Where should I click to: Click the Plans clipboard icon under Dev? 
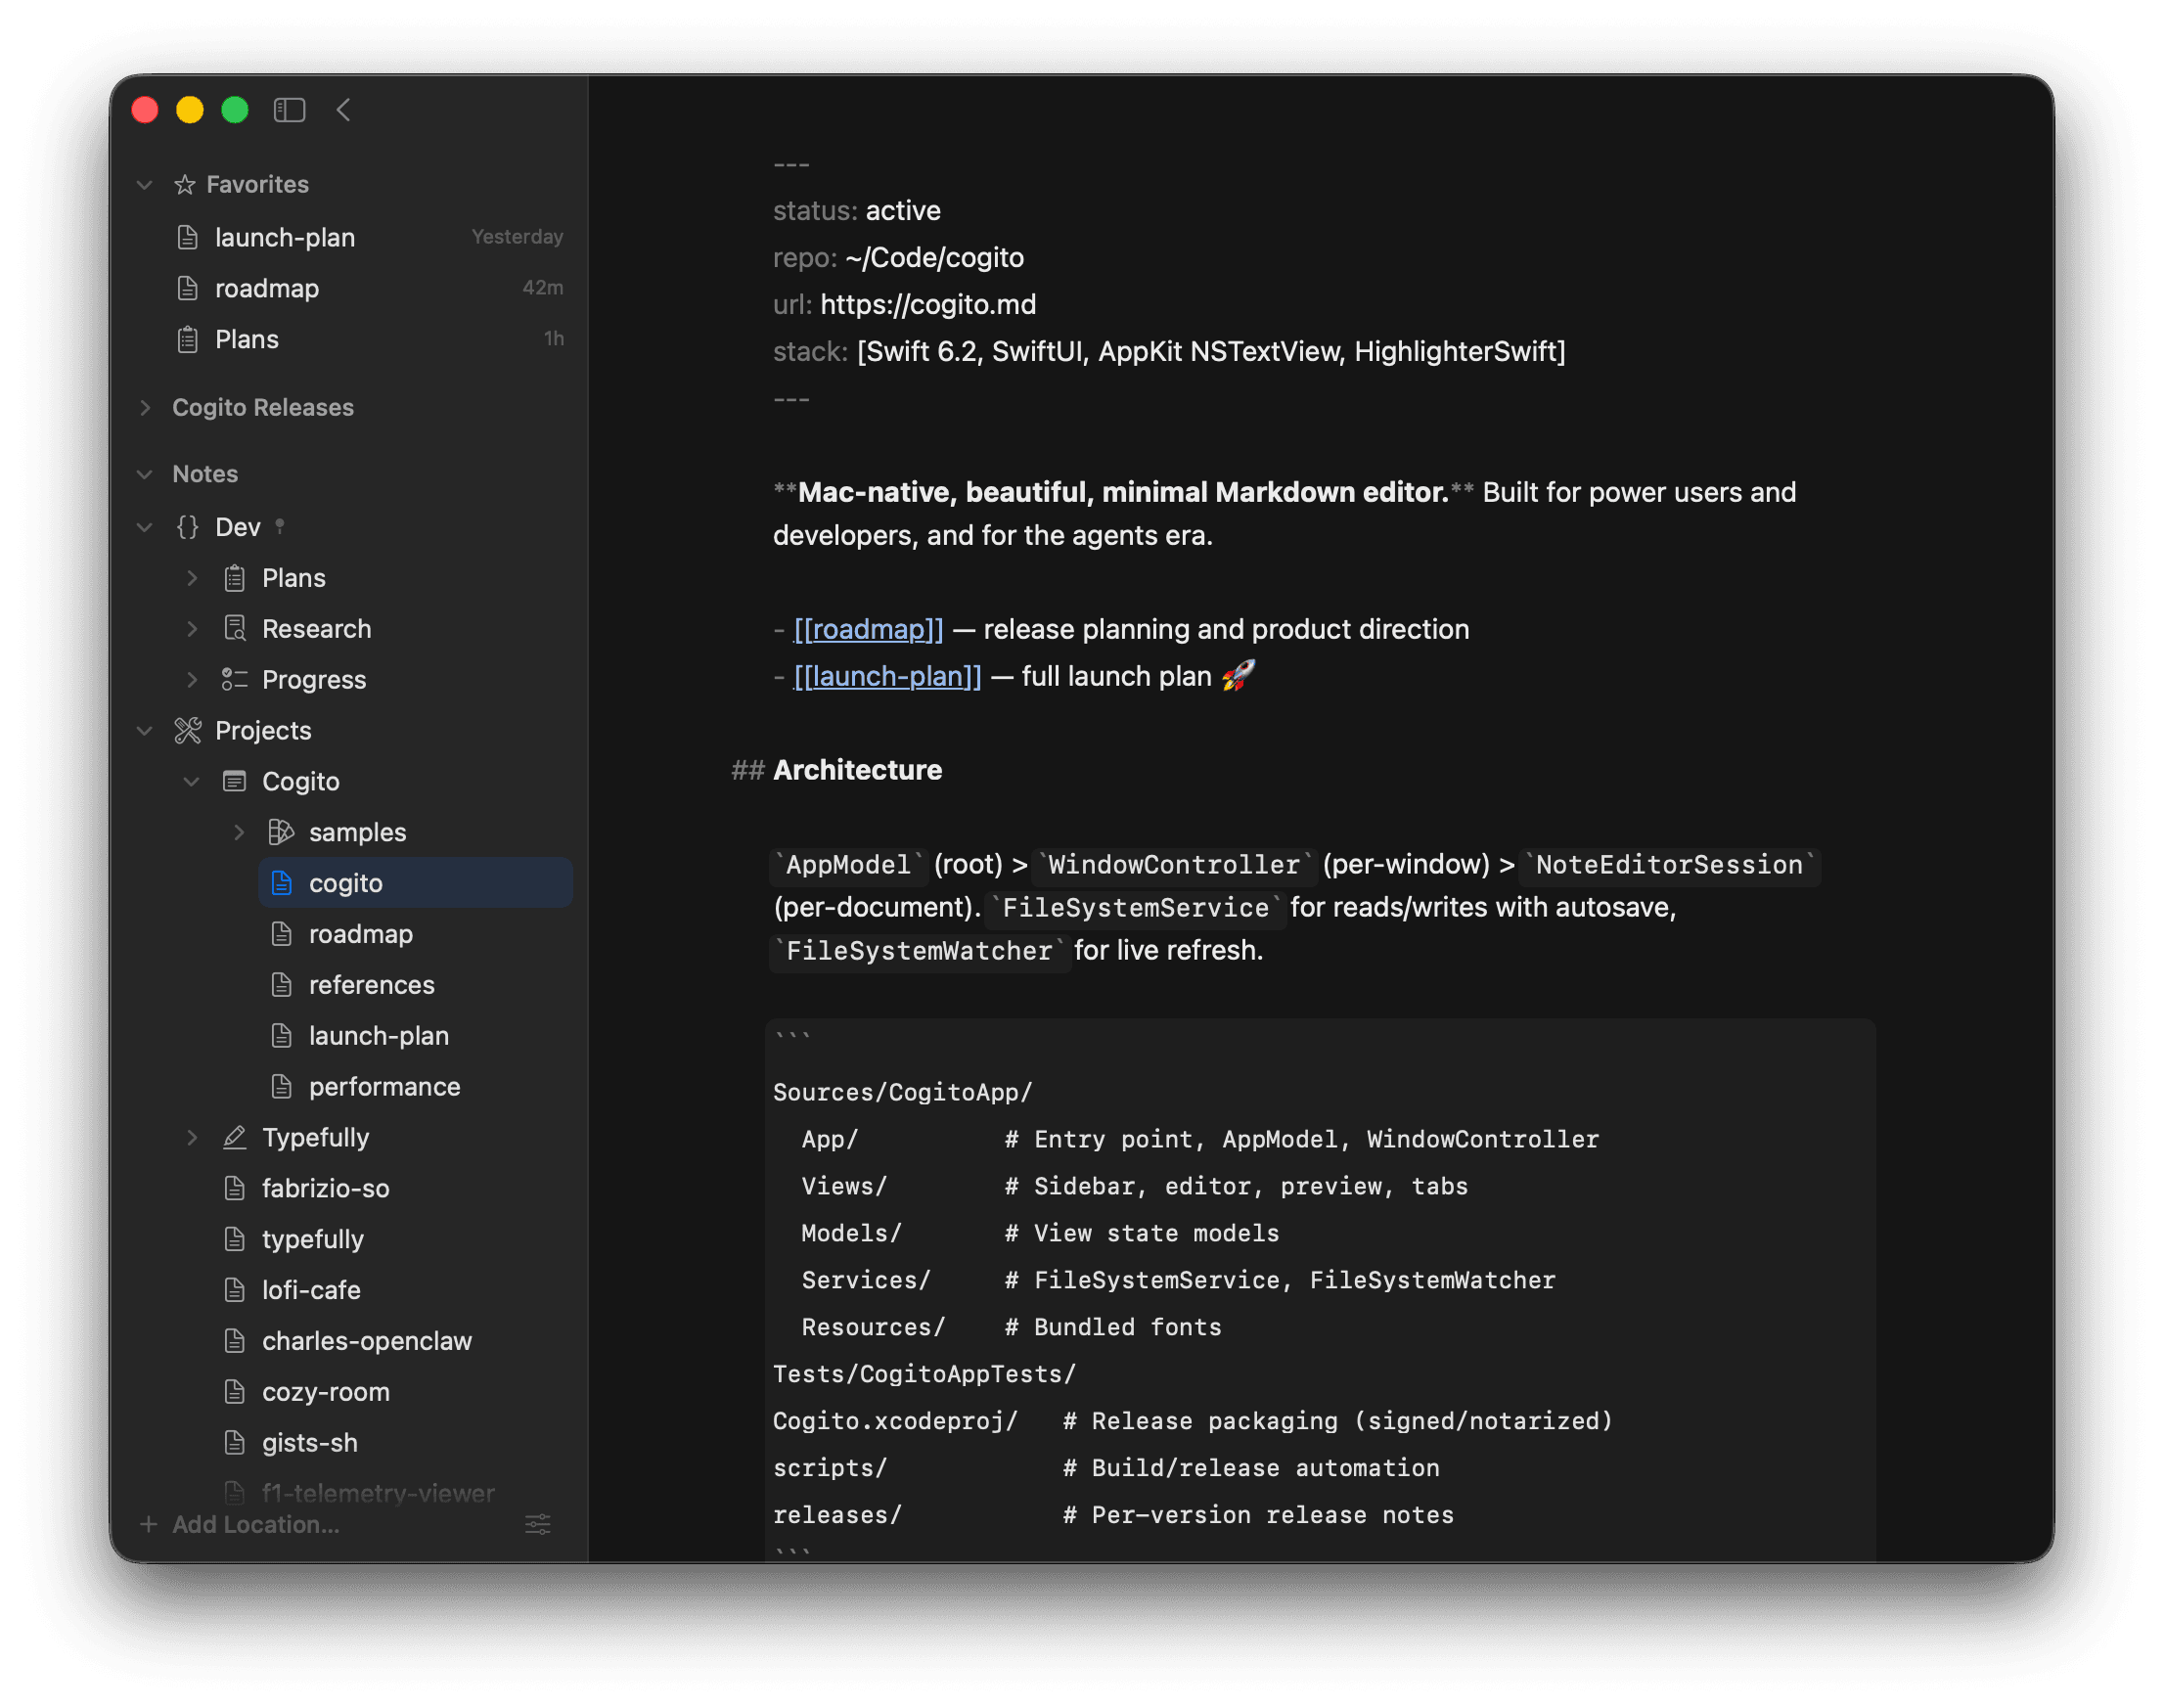[234, 578]
